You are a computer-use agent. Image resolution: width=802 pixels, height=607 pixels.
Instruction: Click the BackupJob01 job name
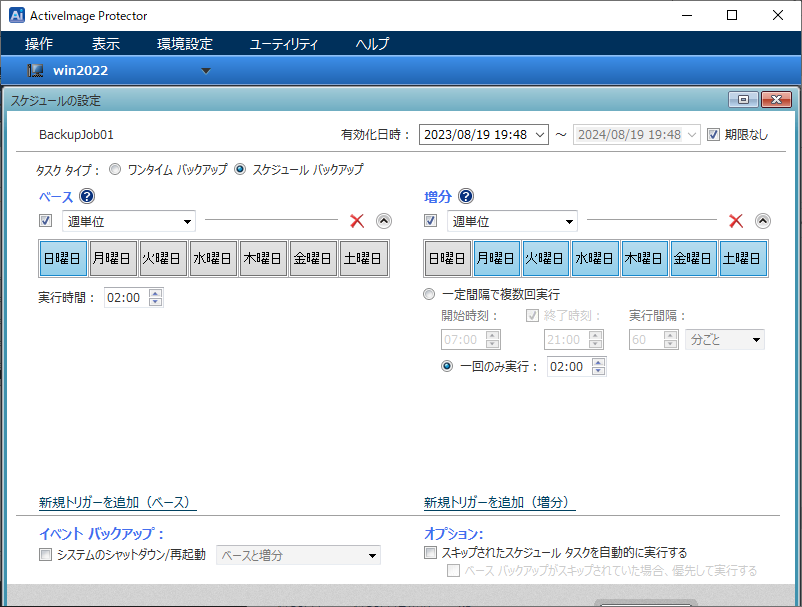coord(76,134)
